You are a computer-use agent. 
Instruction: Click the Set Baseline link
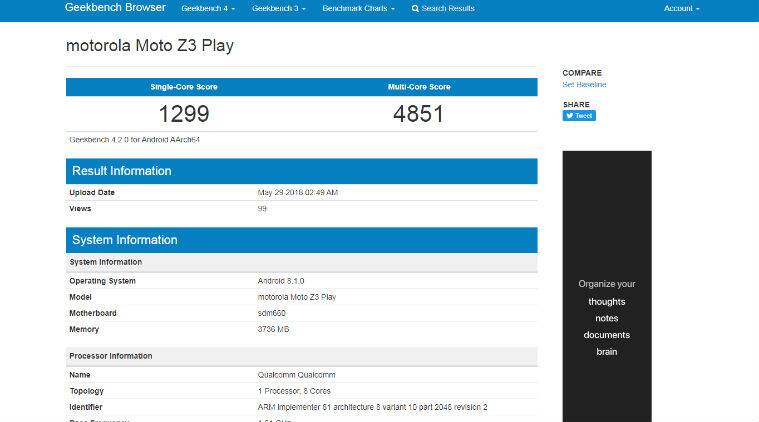coord(584,84)
